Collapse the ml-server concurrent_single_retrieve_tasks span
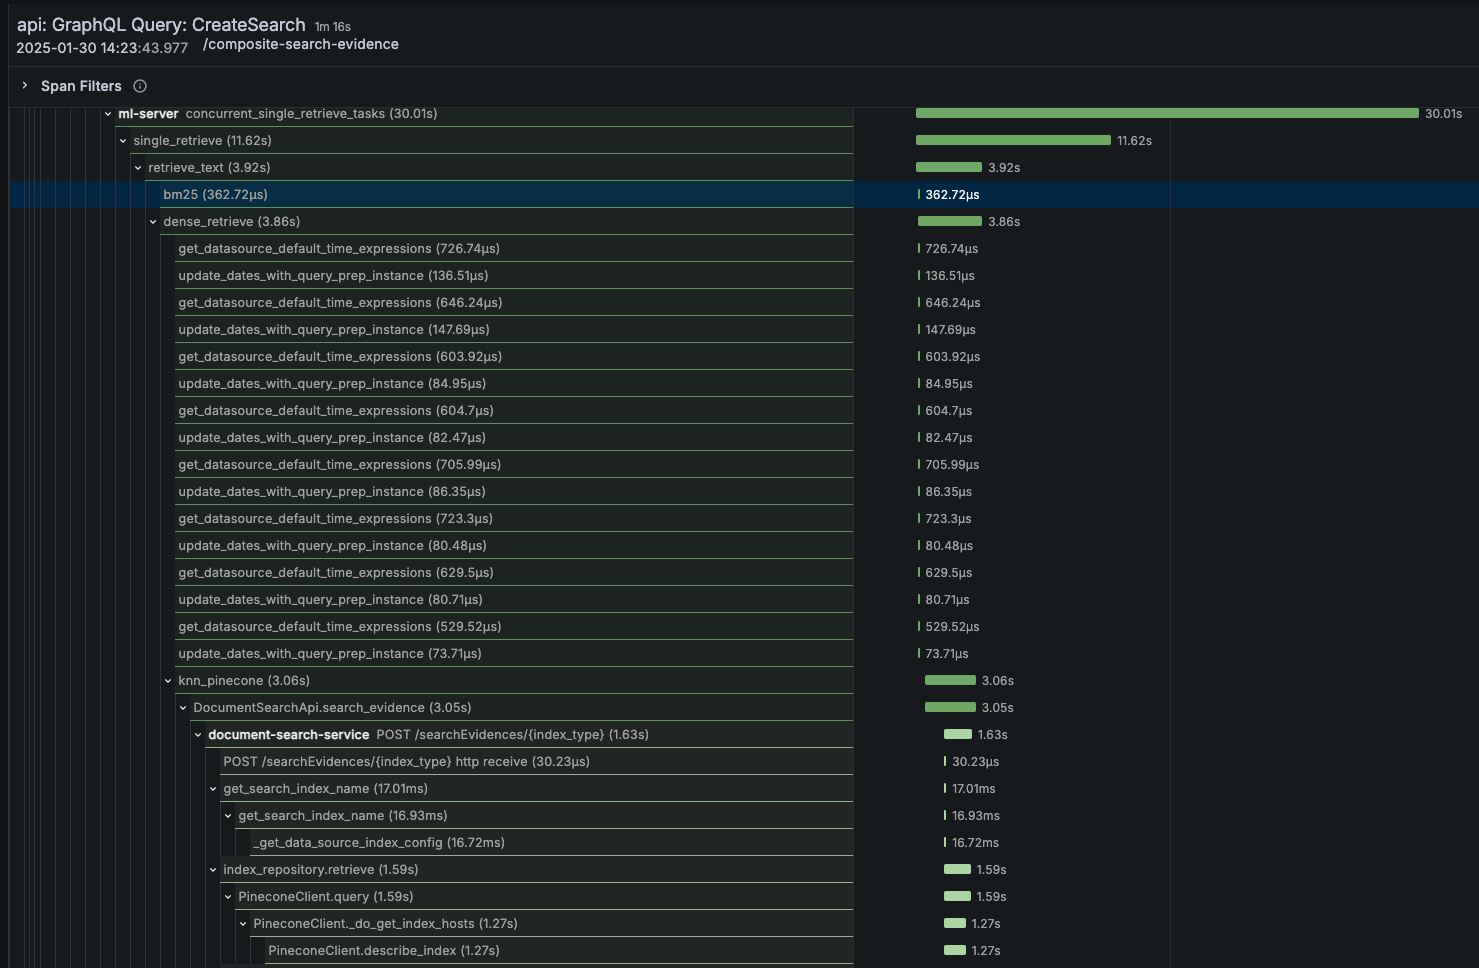Viewport: 1479px width, 968px height. point(108,114)
